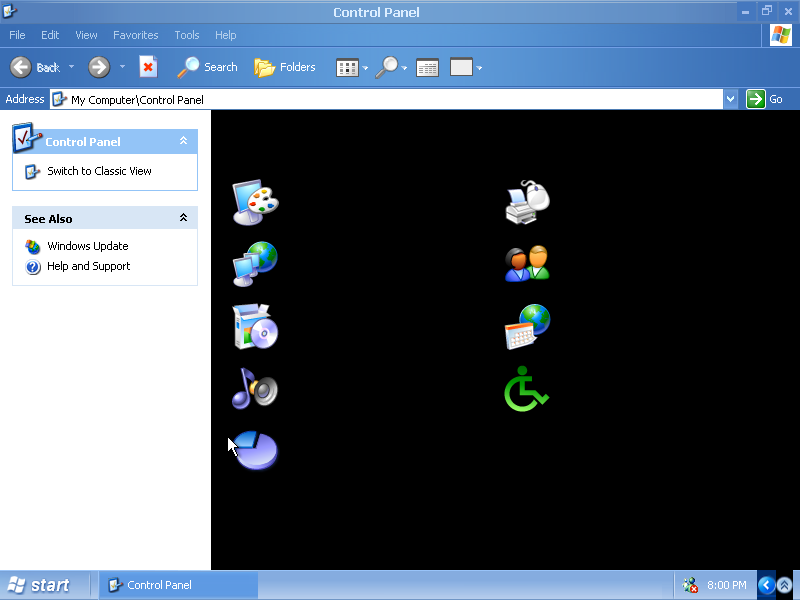
Task: Open the zoom magnifier dropdown arrow
Action: tap(404, 68)
